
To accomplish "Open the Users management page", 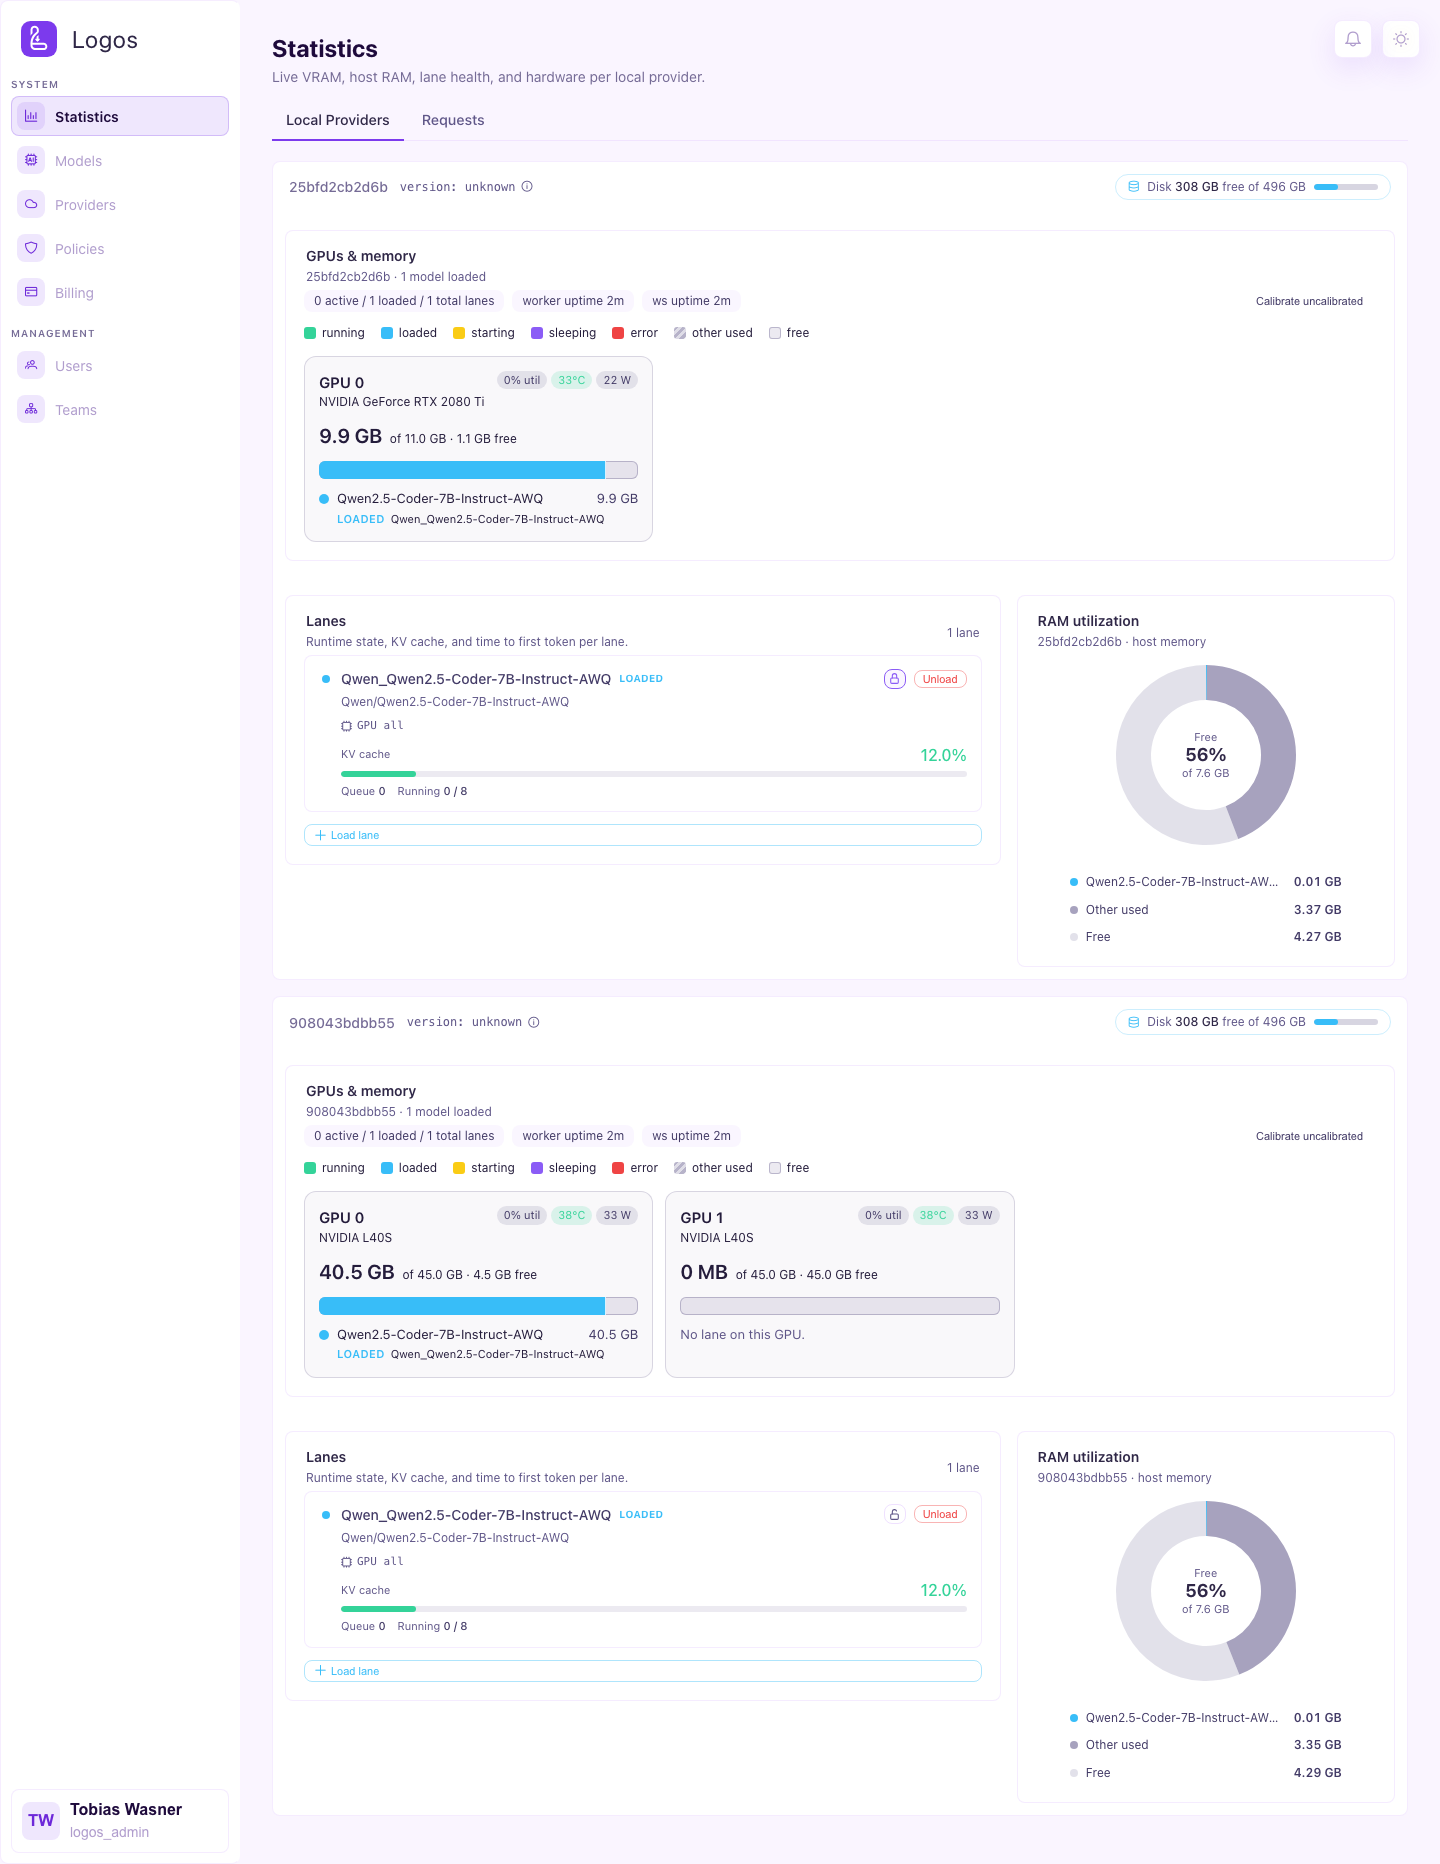I will [120, 366].
